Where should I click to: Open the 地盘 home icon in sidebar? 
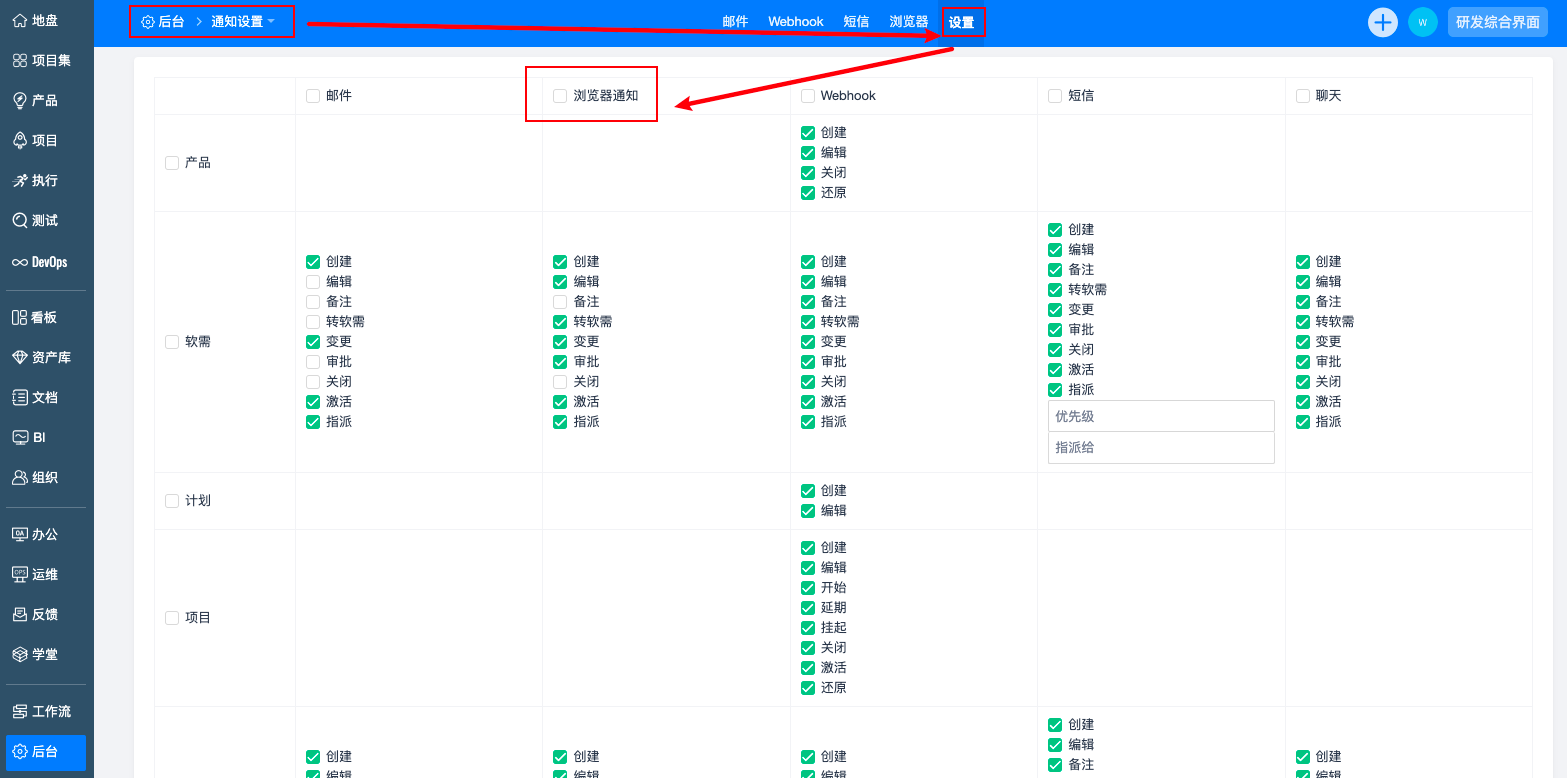[20, 20]
